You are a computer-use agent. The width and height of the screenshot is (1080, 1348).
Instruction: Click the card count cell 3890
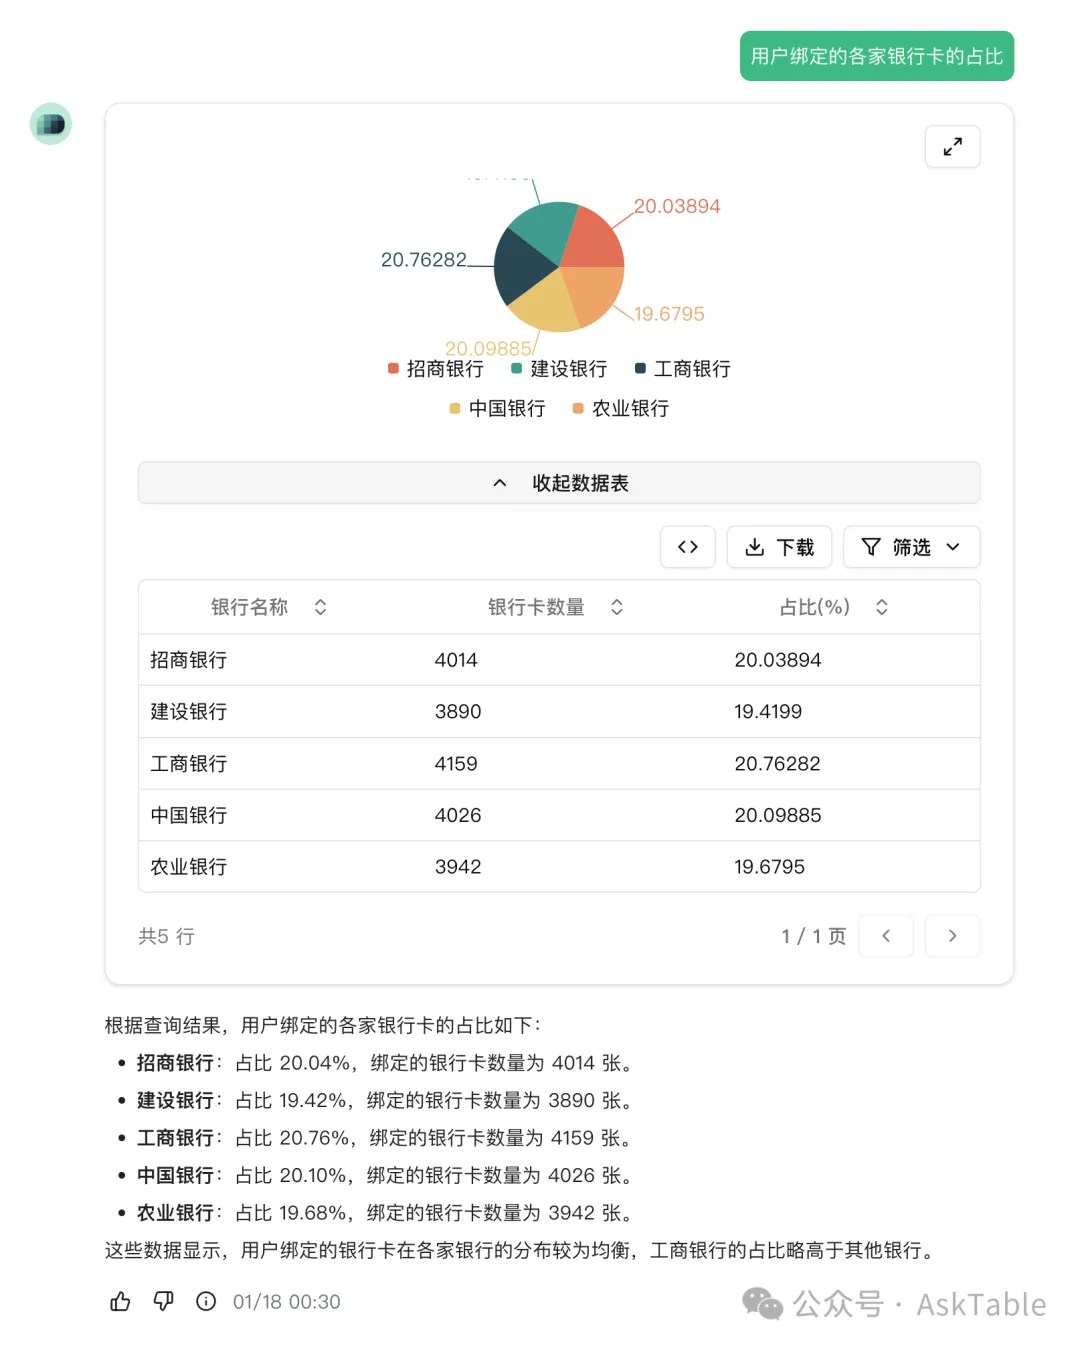pyautogui.click(x=458, y=712)
